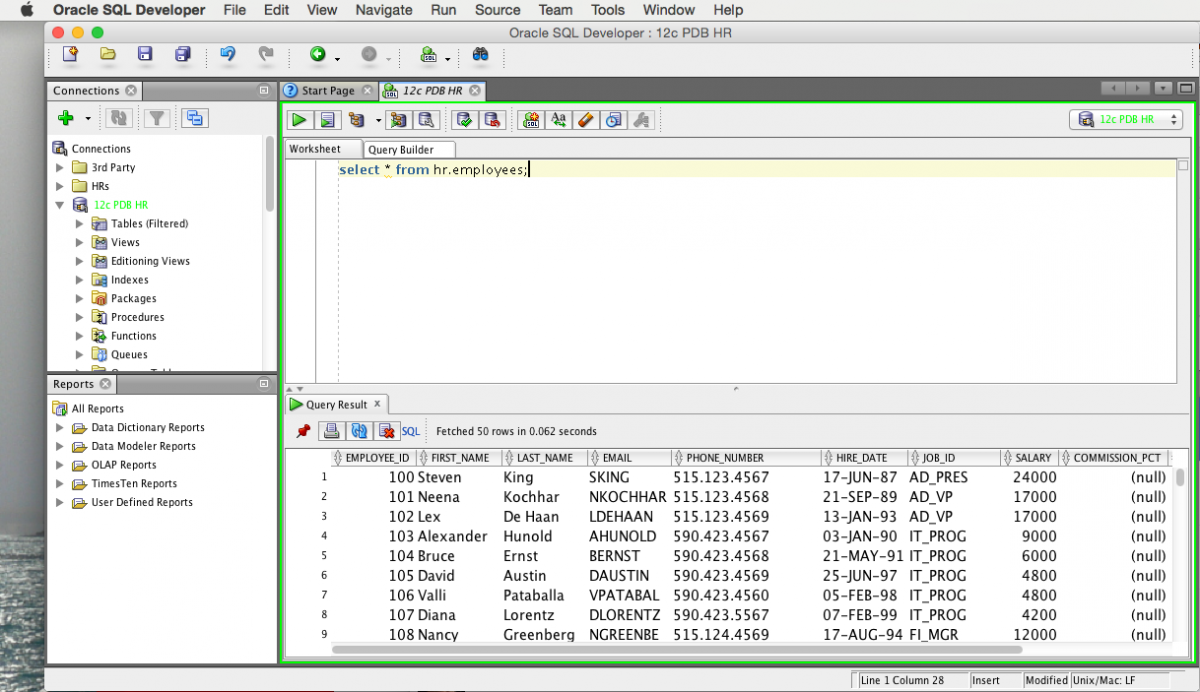Click the Explain Plan icon
Viewport: 1200px width, 692px height.
357,120
